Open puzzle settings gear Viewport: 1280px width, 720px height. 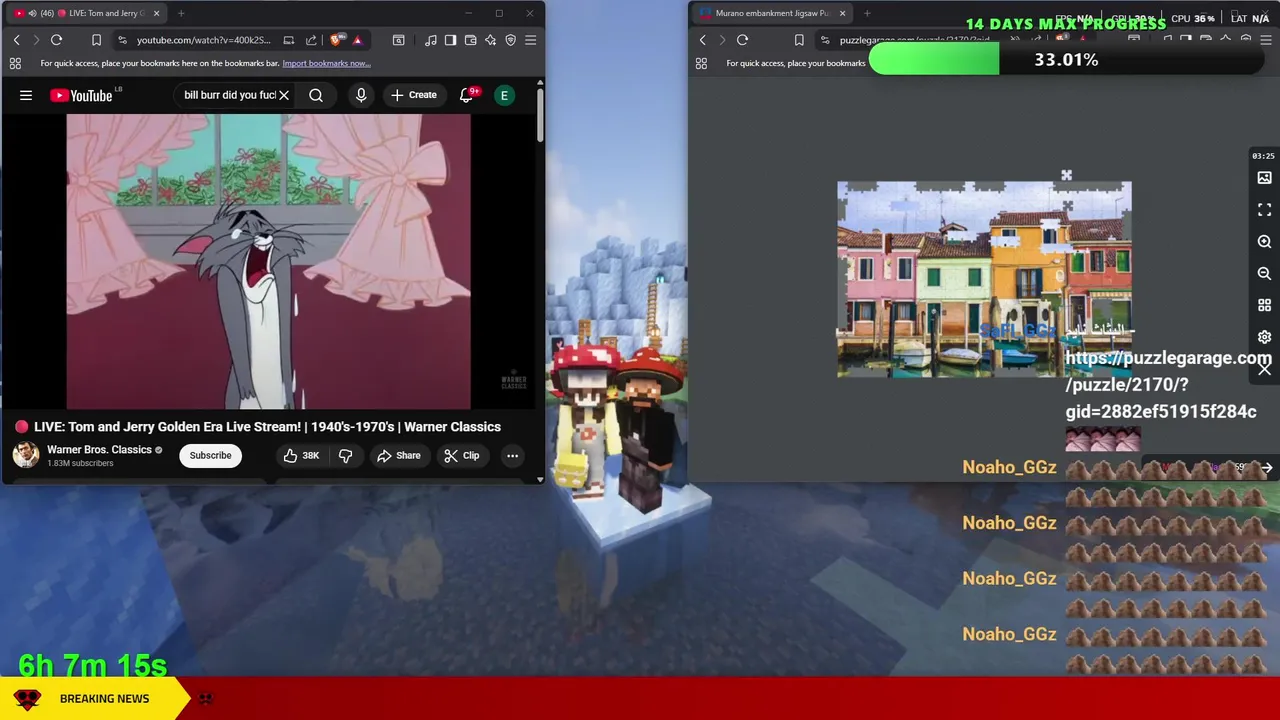[x=1264, y=337]
